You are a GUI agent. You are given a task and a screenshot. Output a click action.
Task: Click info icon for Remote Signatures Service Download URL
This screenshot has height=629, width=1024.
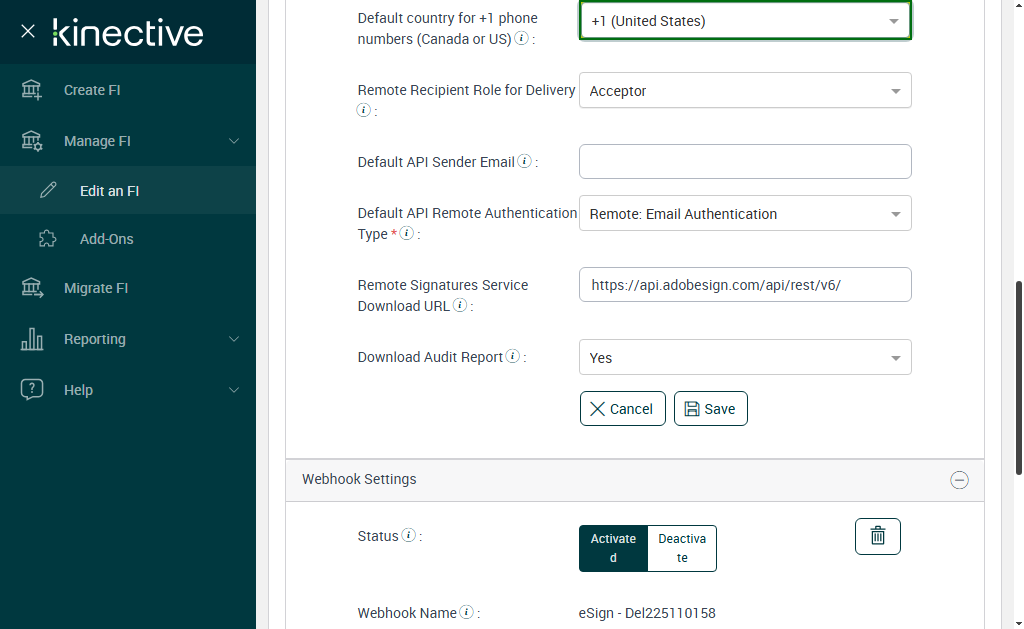[460, 305]
